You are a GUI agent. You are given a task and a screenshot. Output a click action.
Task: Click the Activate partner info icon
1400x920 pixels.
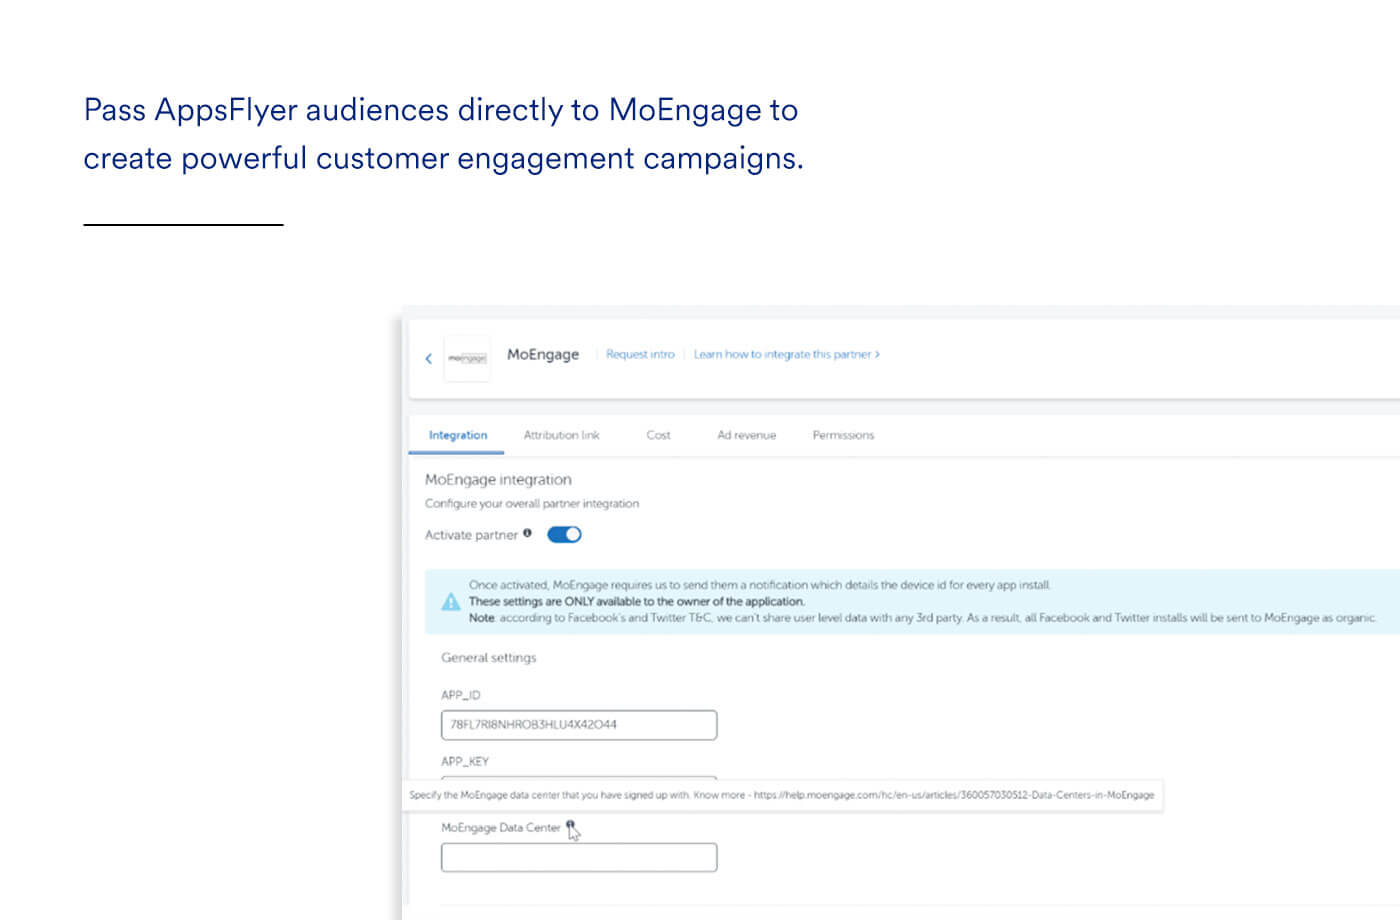[x=527, y=533]
